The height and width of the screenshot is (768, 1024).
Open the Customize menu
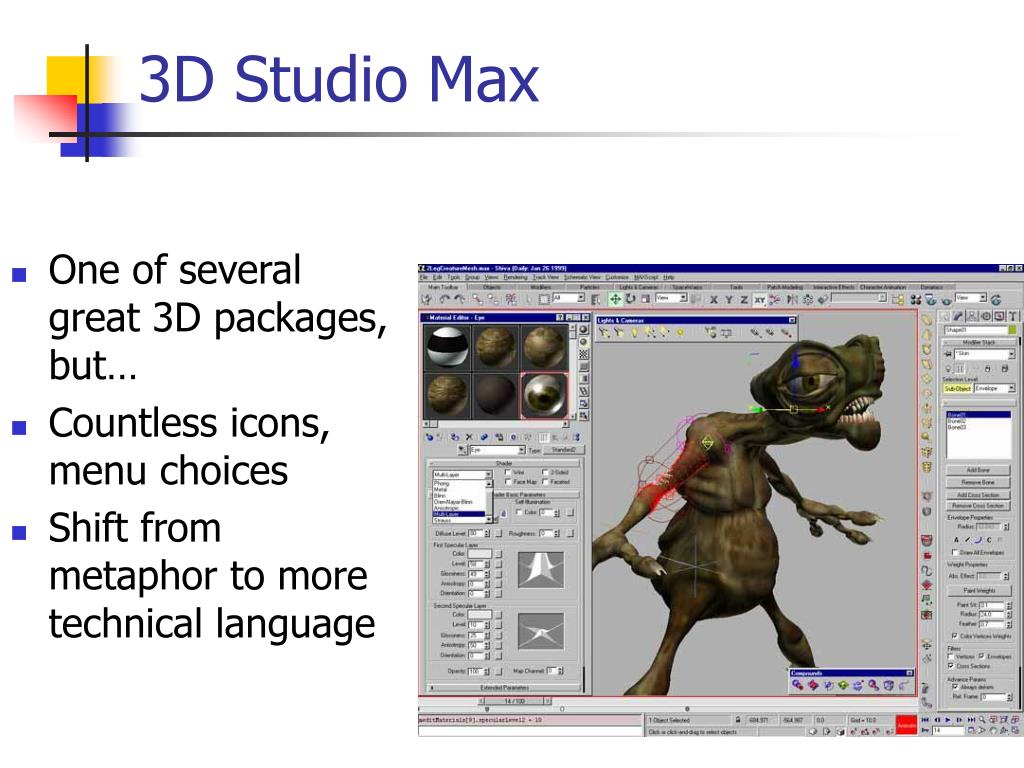(617, 278)
